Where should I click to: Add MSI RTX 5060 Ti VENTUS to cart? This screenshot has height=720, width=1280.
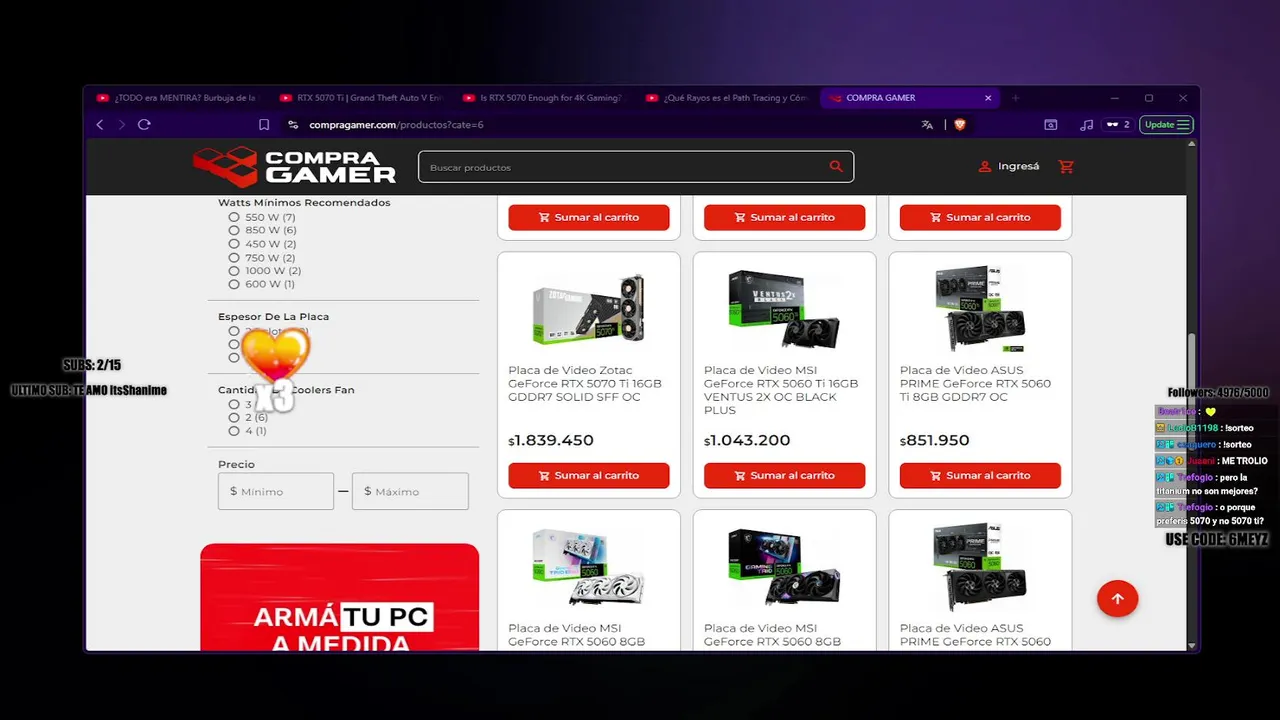(x=784, y=475)
